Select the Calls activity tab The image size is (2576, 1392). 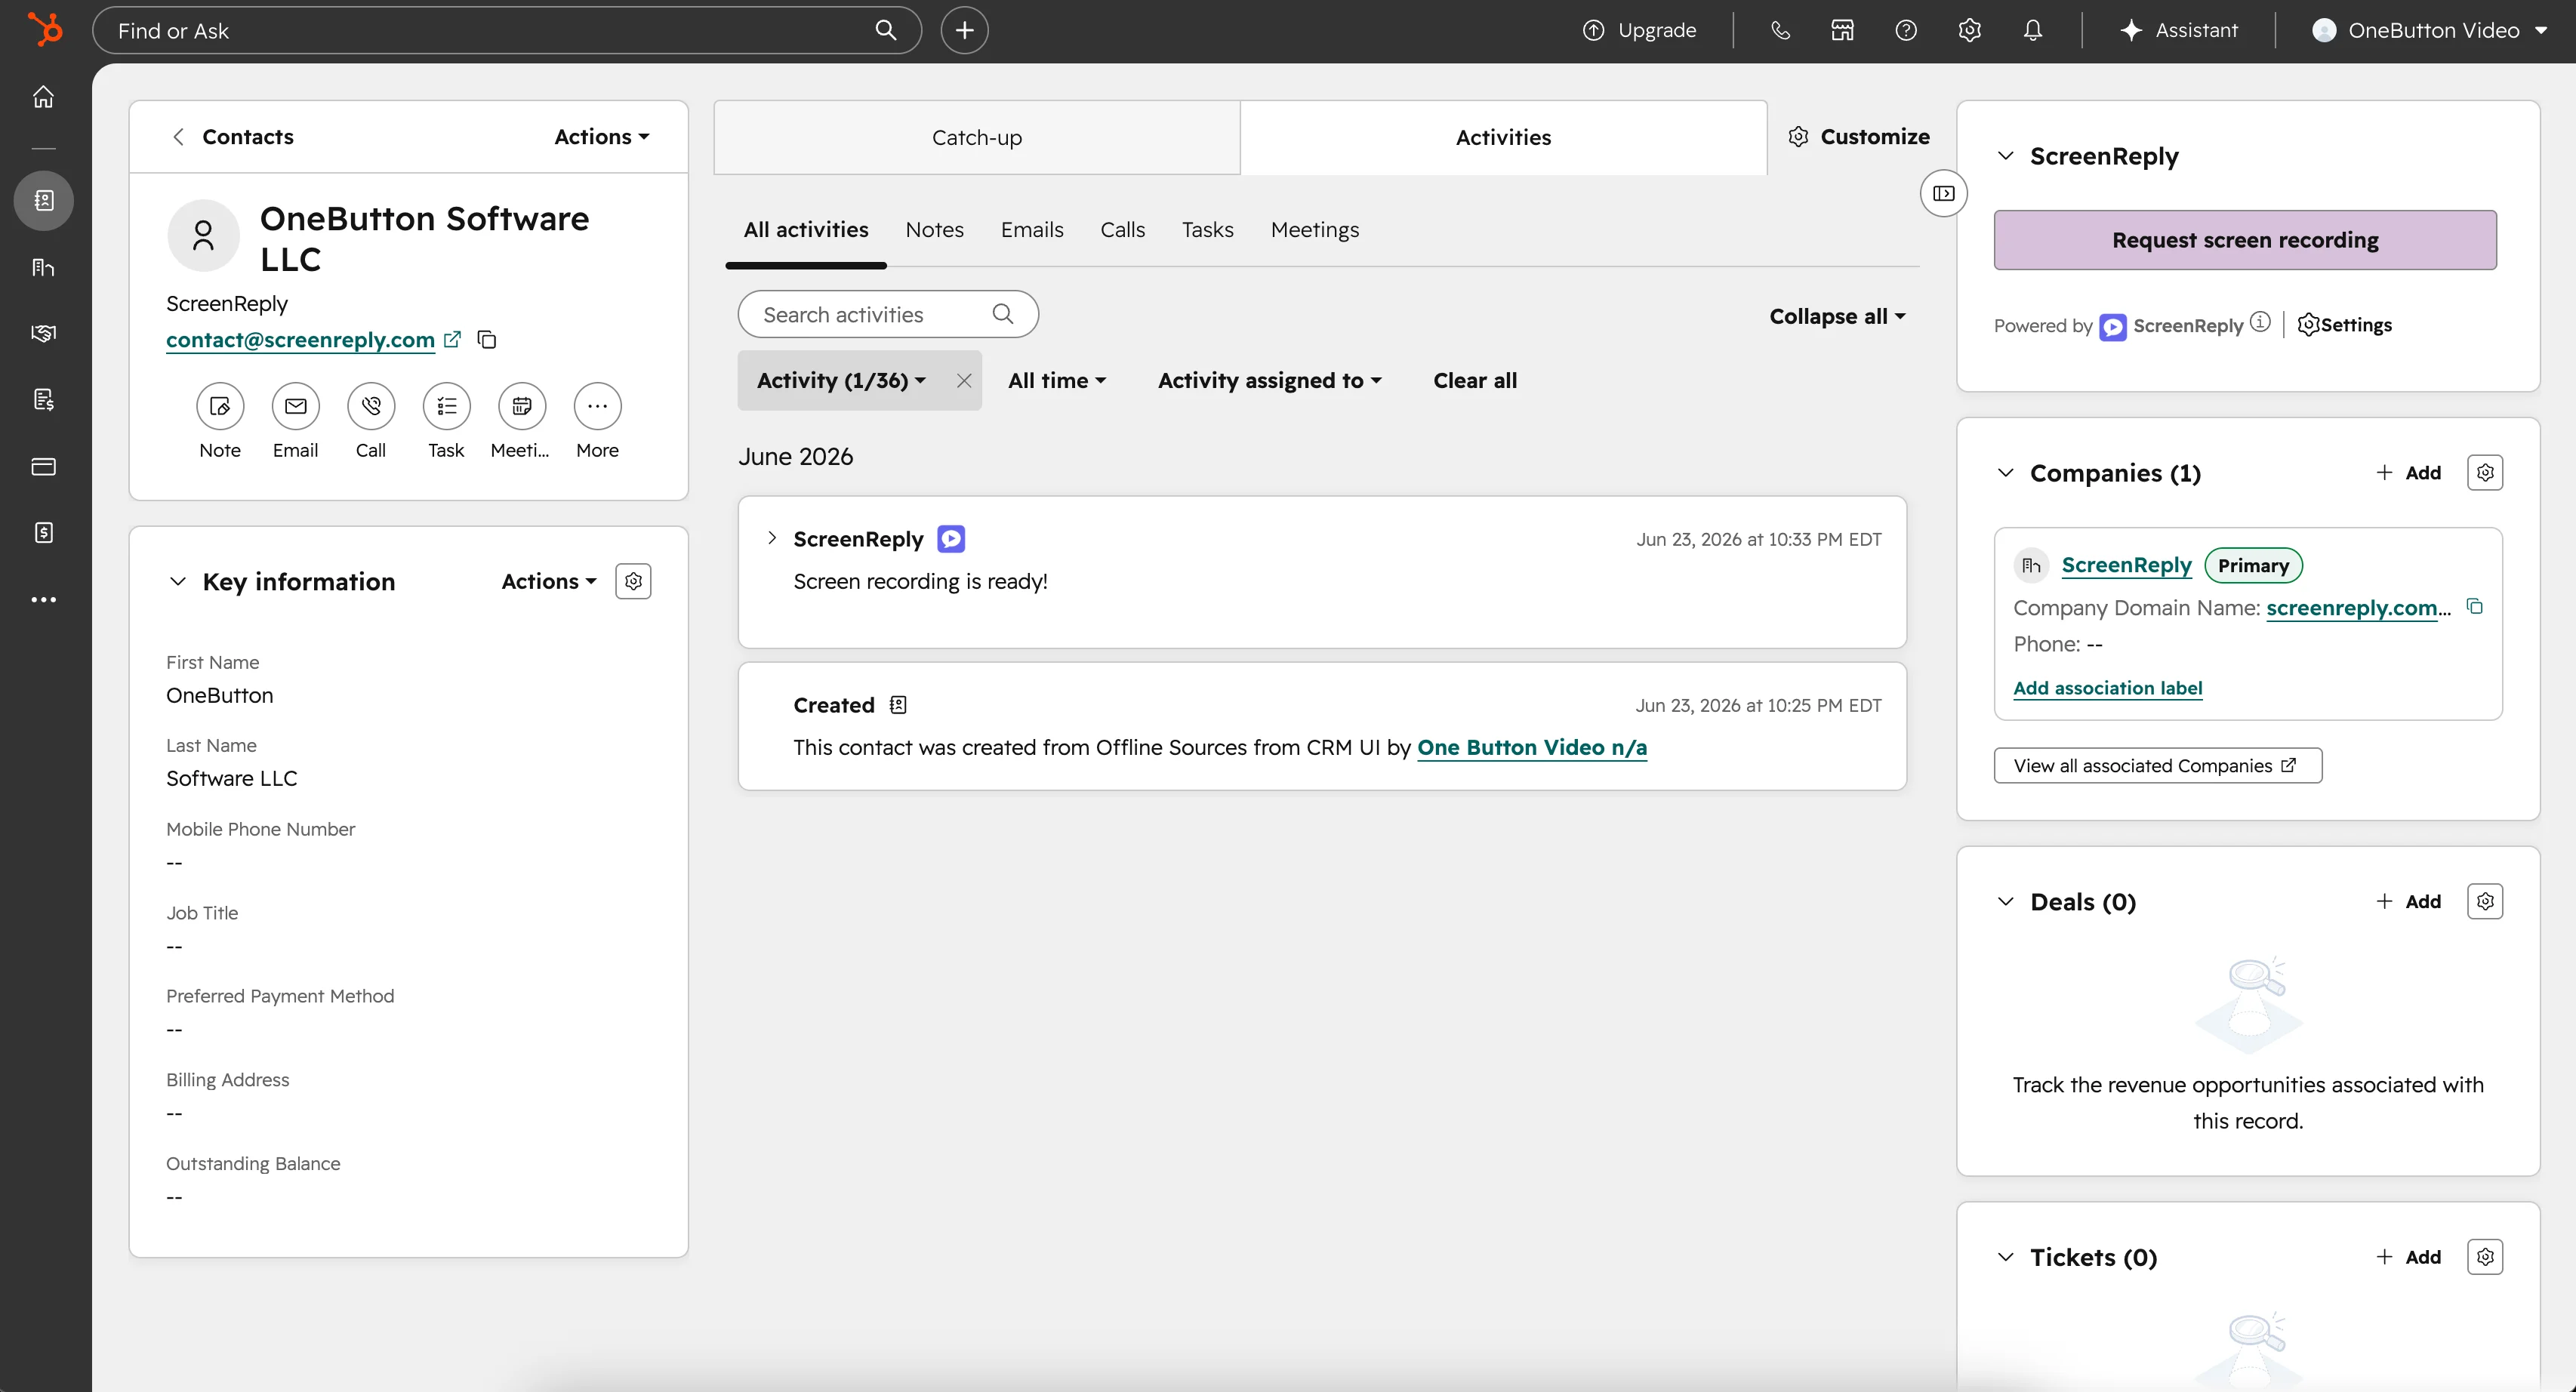click(x=1122, y=230)
